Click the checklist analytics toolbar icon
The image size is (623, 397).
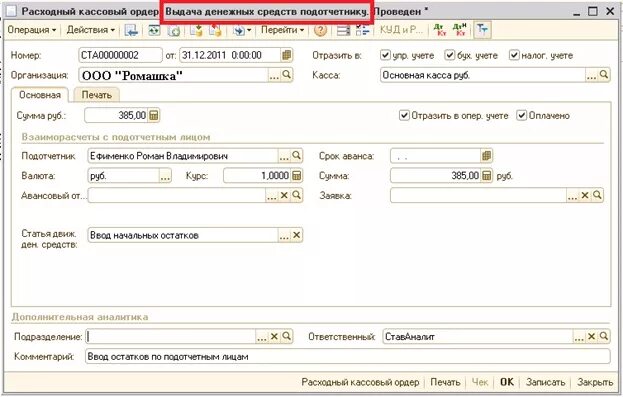(x=362, y=30)
